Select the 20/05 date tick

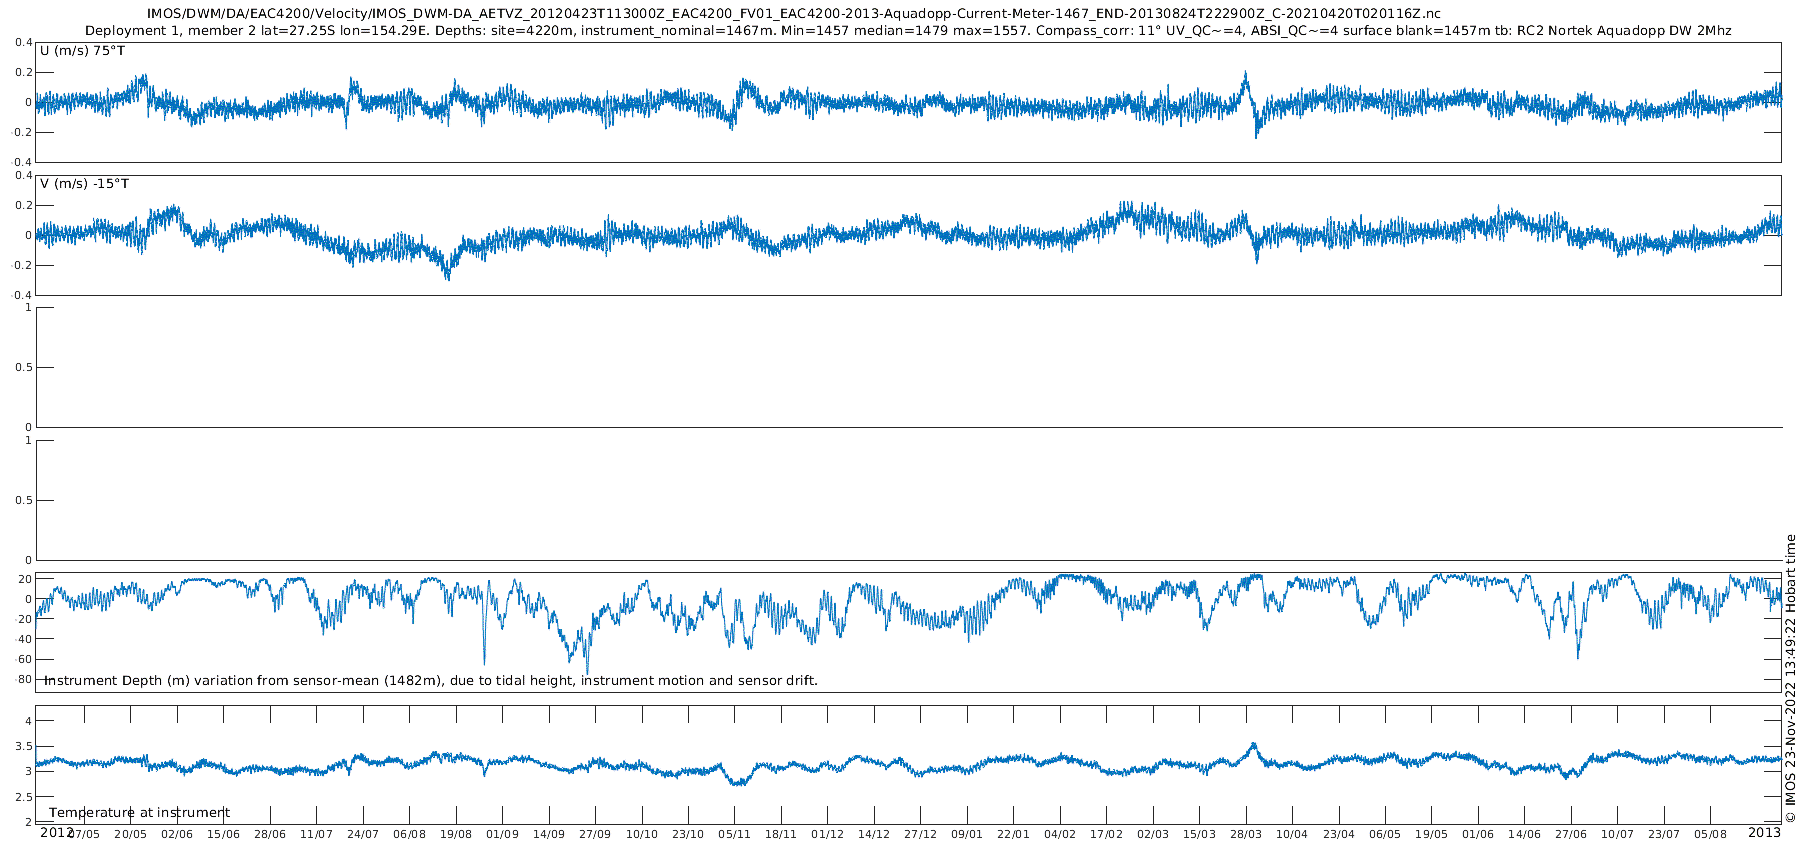[x=131, y=834]
